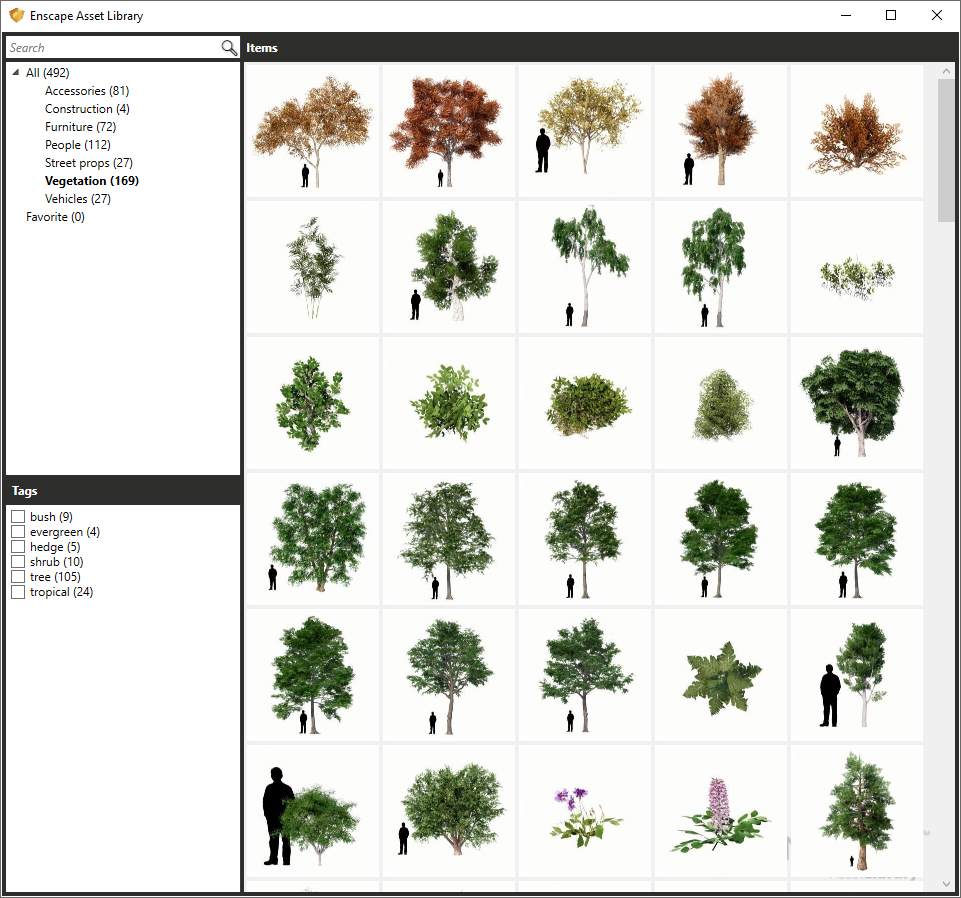This screenshot has width=961, height=898.
Task: Select the first autumn tree thumbnail
Action: click(312, 131)
